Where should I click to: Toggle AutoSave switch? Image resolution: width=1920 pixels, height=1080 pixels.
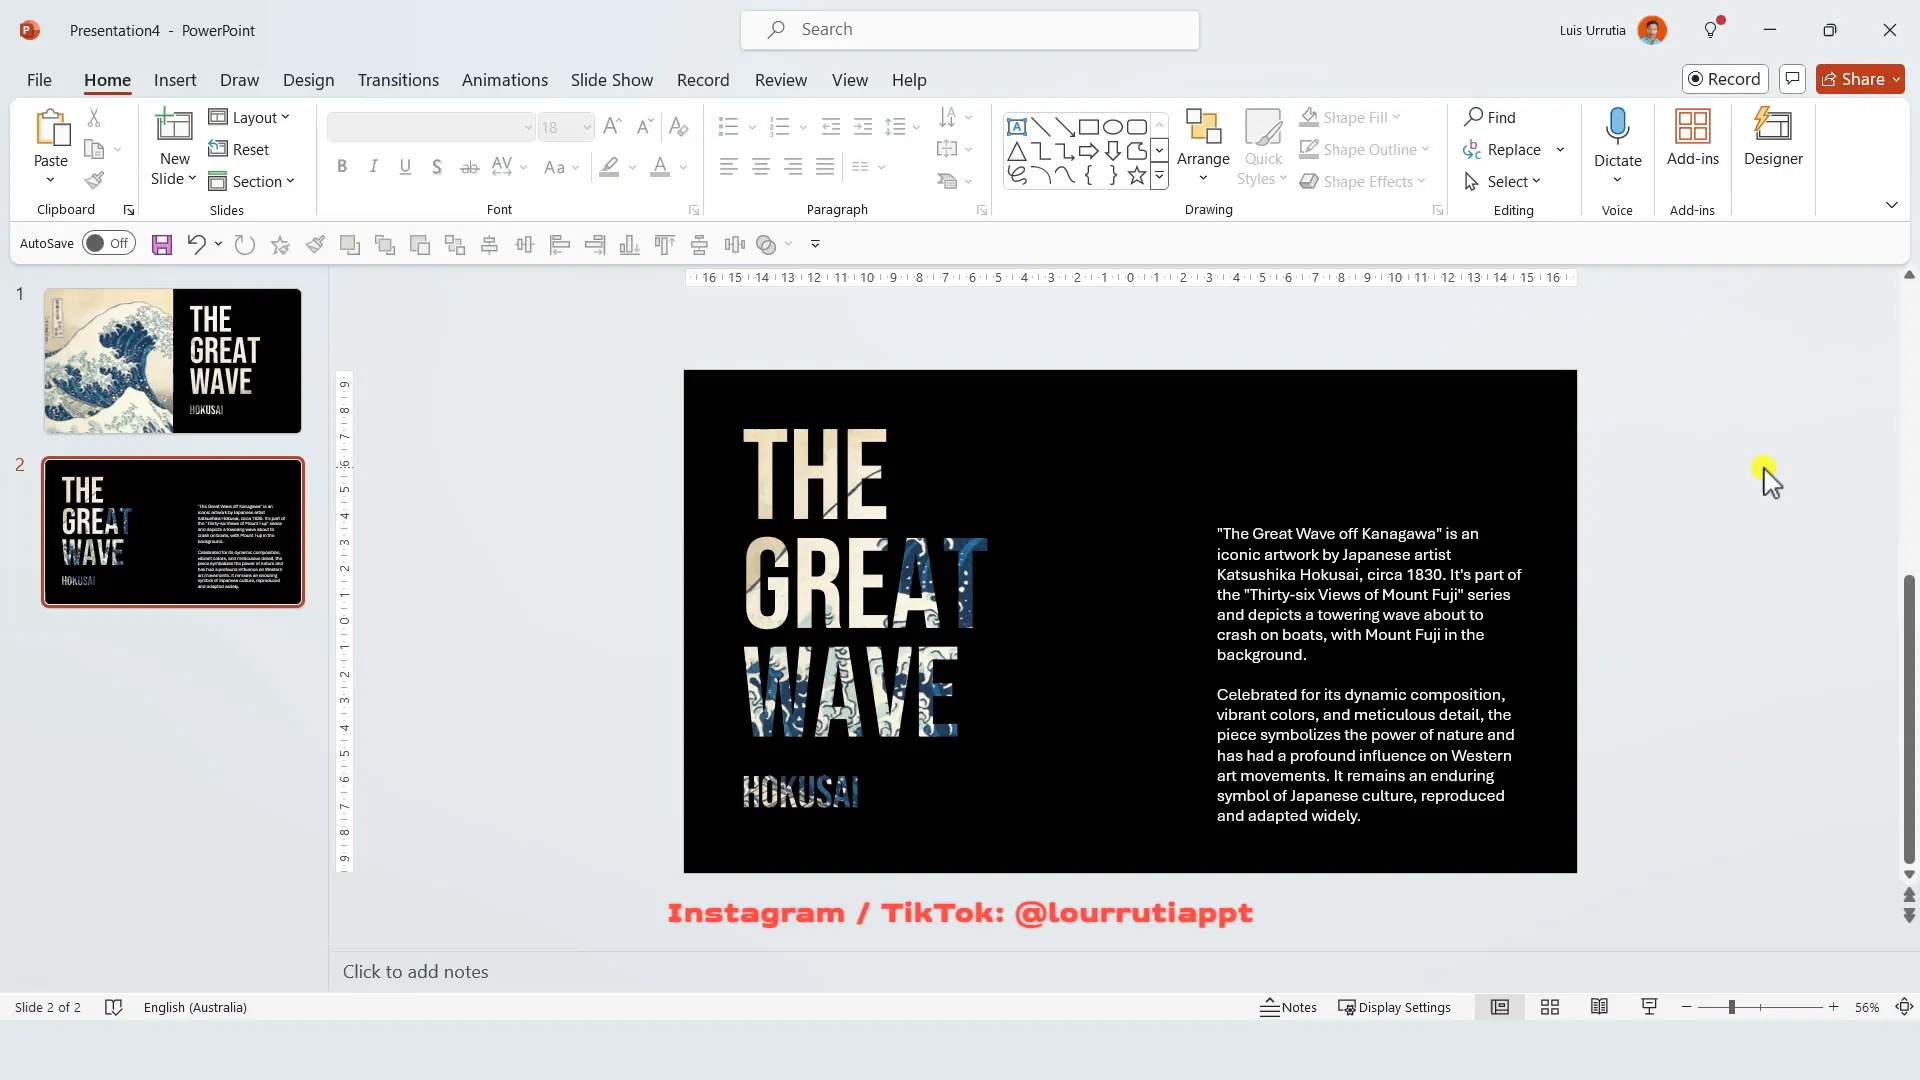click(x=109, y=243)
